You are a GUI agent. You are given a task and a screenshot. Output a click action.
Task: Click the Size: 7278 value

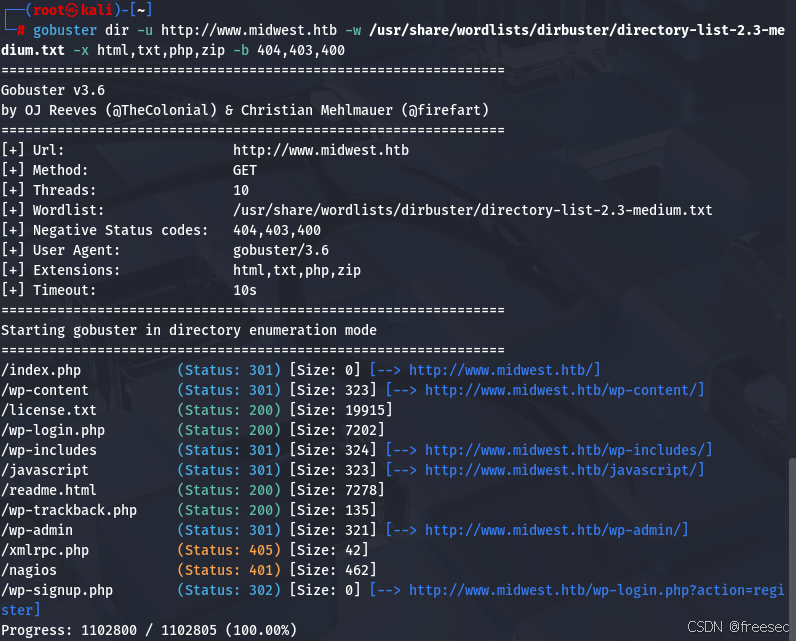pyautogui.click(x=337, y=490)
